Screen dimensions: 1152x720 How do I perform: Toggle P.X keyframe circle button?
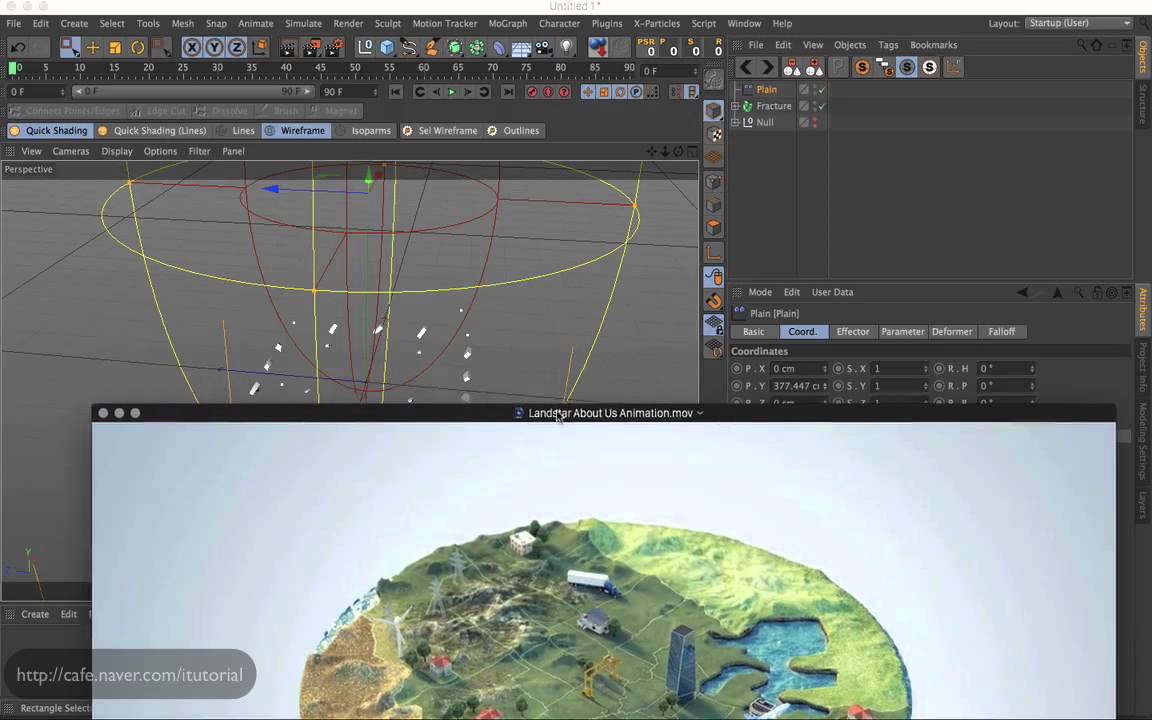tap(737, 369)
